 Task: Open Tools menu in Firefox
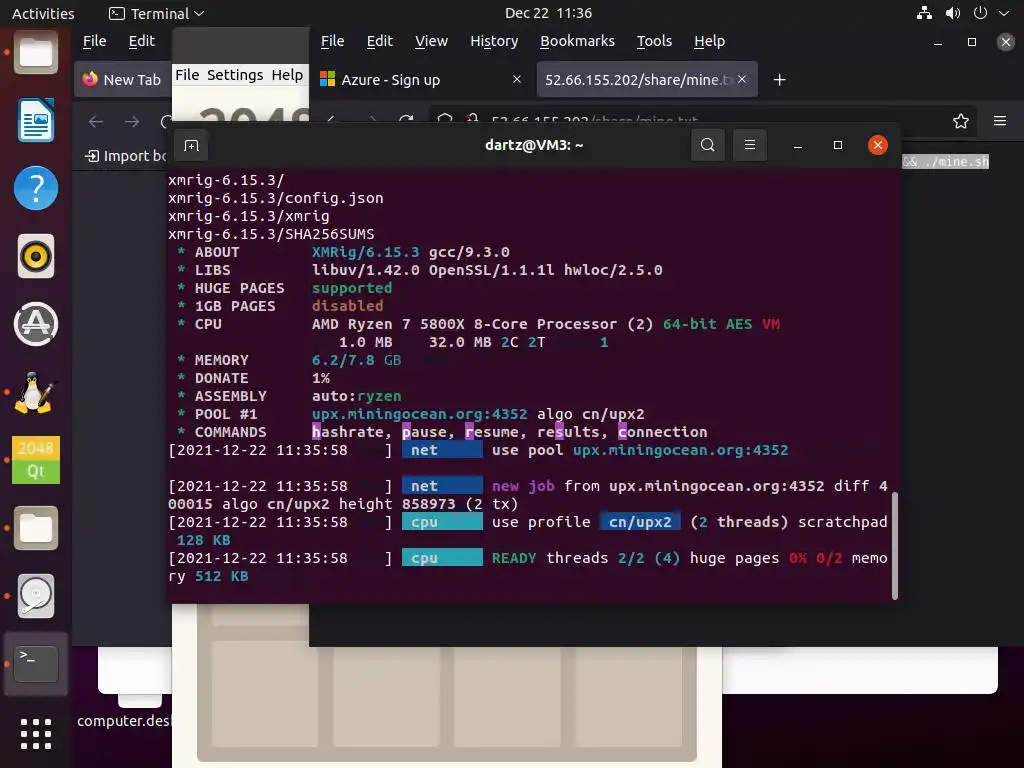pos(654,41)
